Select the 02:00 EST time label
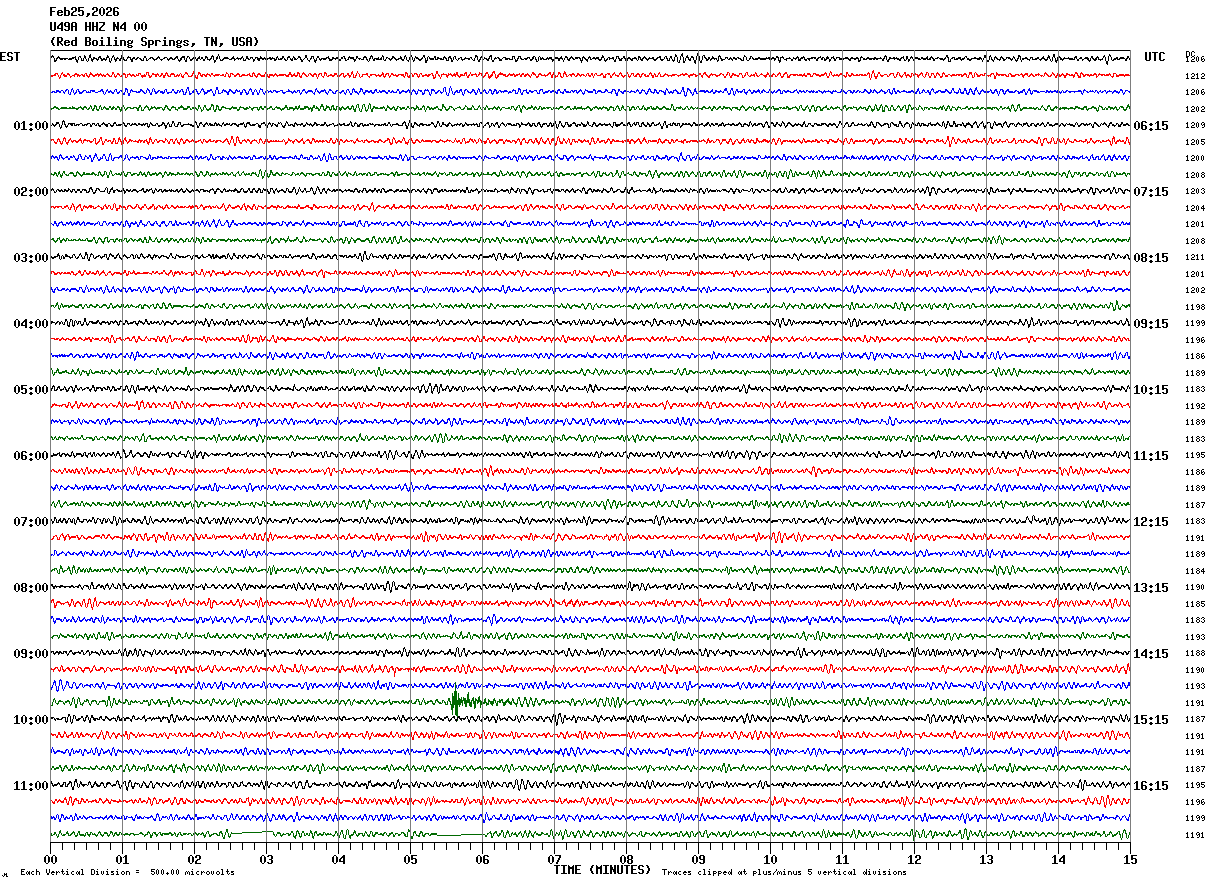 pos(31,192)
